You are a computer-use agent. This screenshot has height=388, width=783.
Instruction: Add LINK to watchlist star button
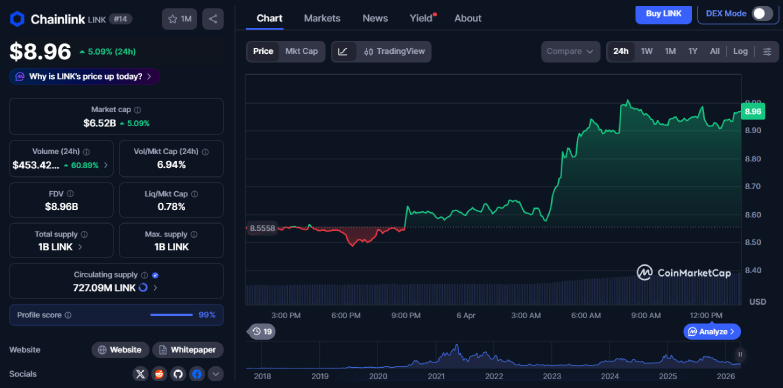pos(179,19)
